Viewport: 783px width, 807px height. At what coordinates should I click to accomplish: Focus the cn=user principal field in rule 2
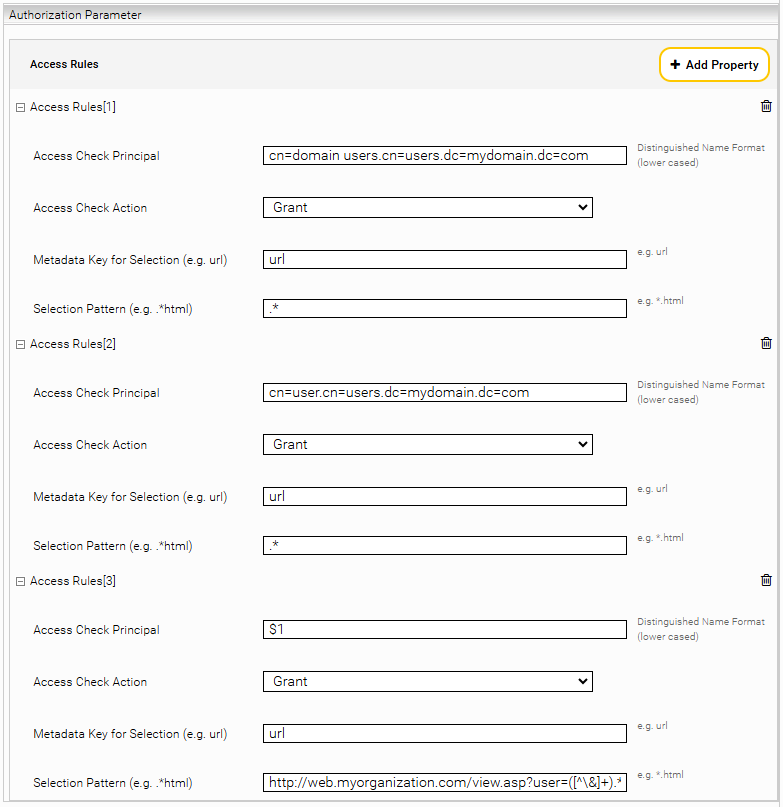(x=445, y=393)
